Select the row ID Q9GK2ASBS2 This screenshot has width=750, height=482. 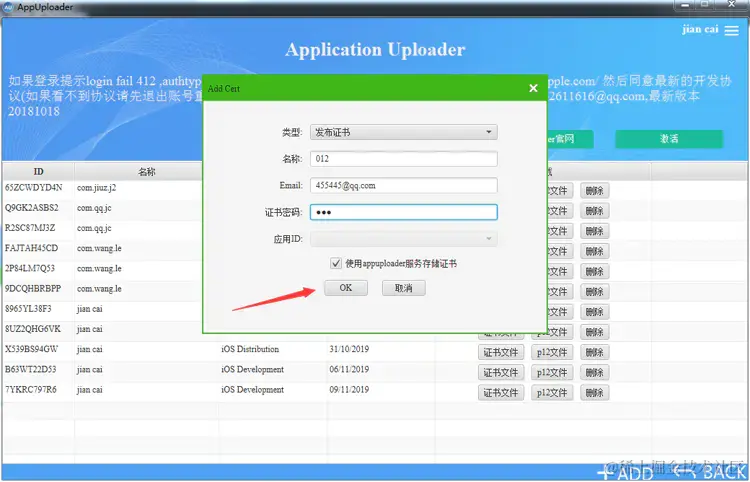coord(32,208)
